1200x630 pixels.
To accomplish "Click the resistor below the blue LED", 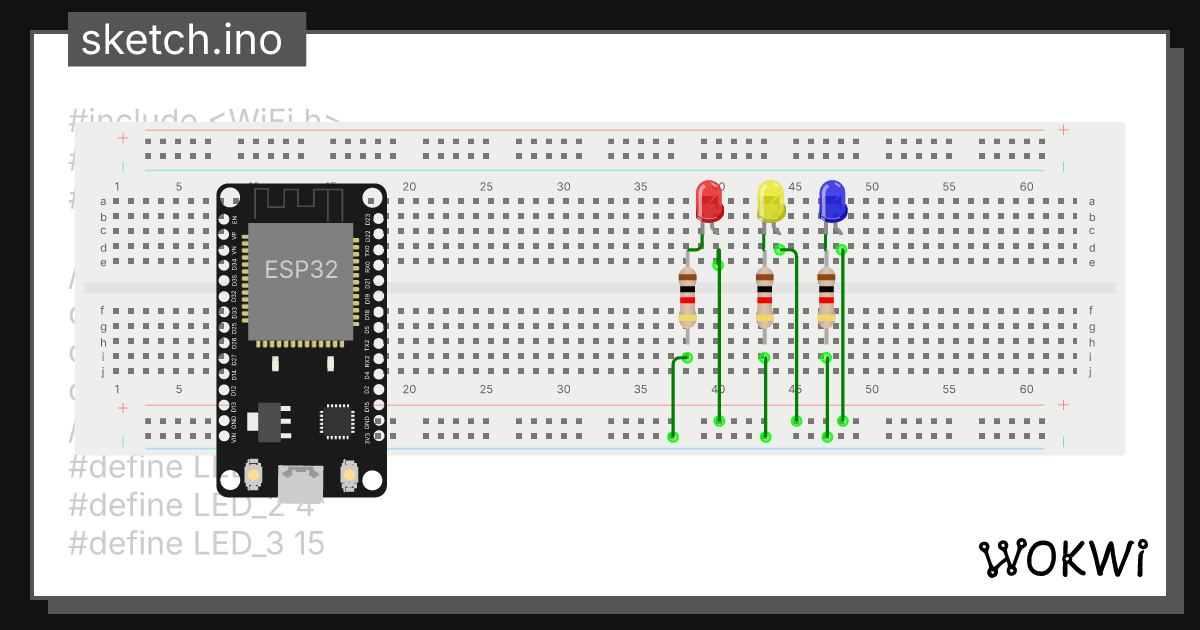I will (826, 298).
